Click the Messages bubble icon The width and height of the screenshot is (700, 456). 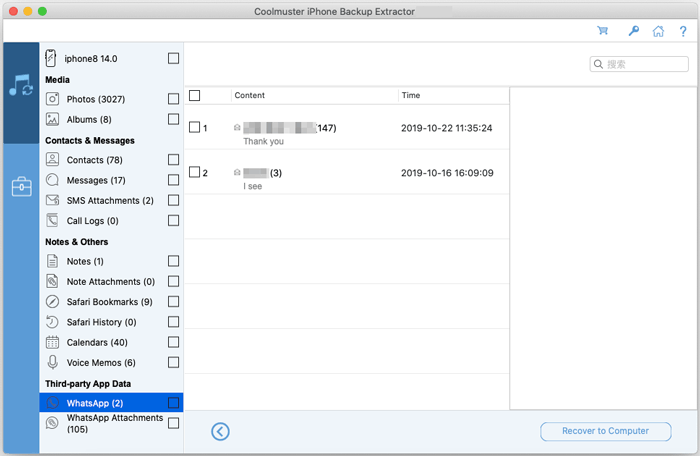[x=52, y=180]
